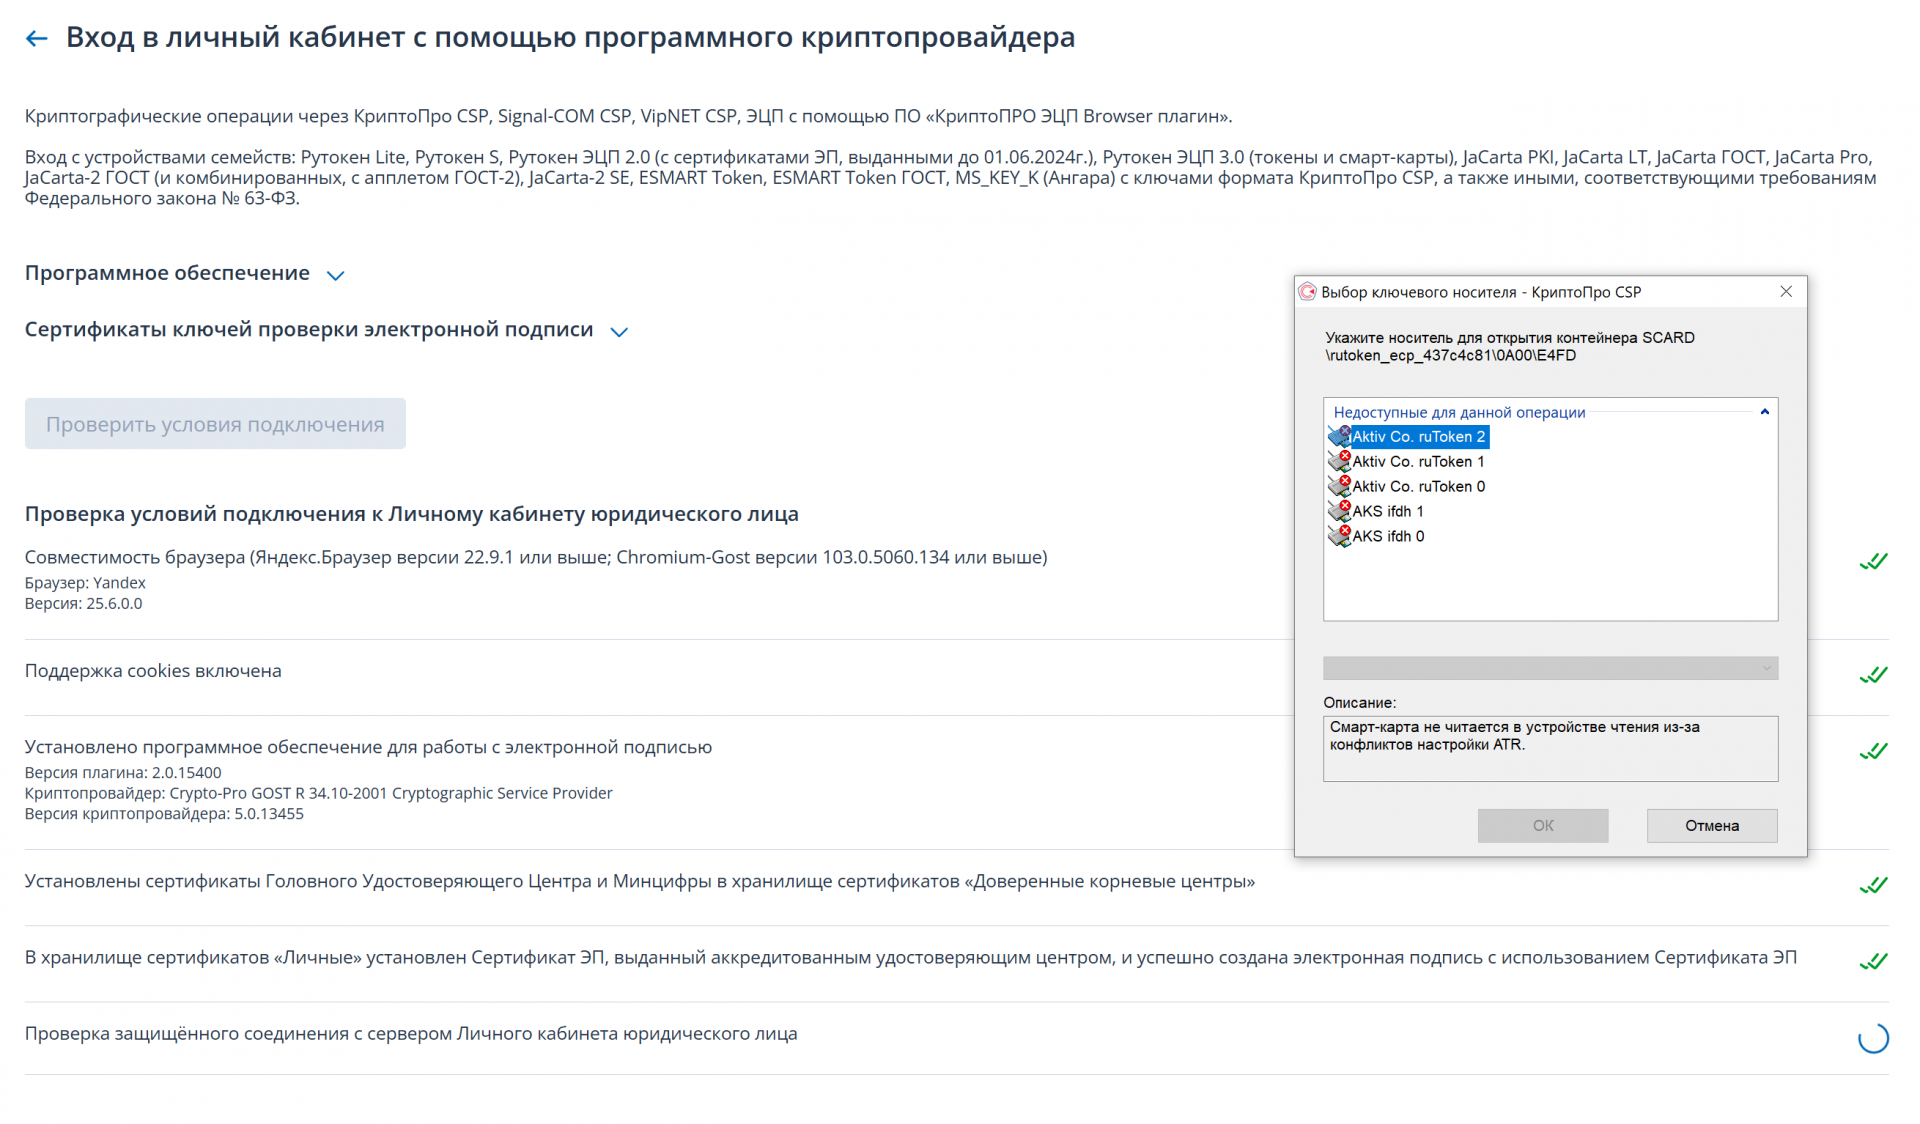Click Отмена to cancel the dialog
This screenshot has height=1124, width=1920.
1712,826
